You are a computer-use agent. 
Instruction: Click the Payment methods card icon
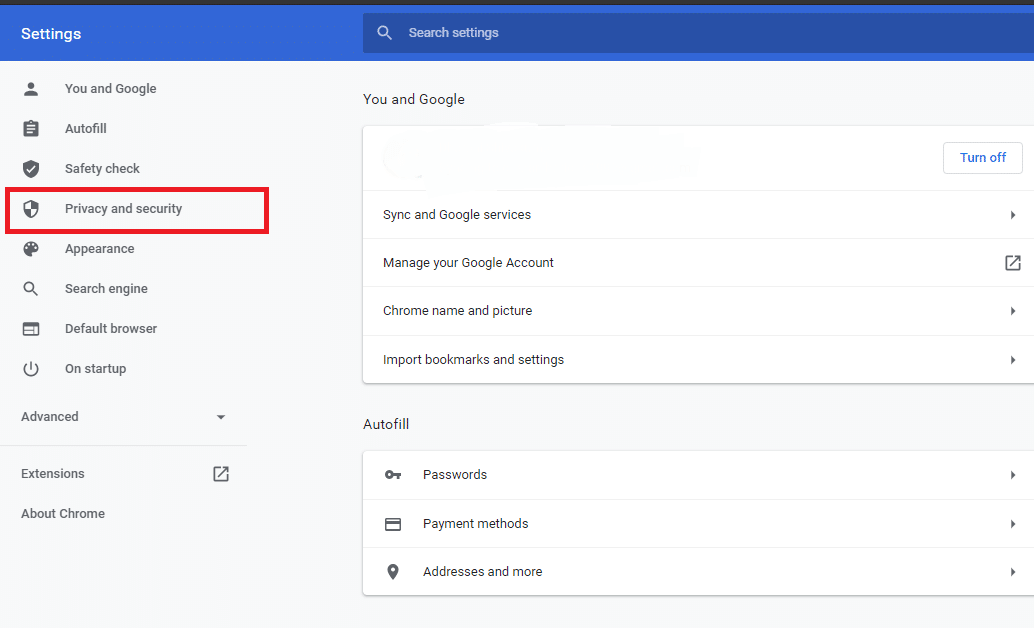point(393,524)
